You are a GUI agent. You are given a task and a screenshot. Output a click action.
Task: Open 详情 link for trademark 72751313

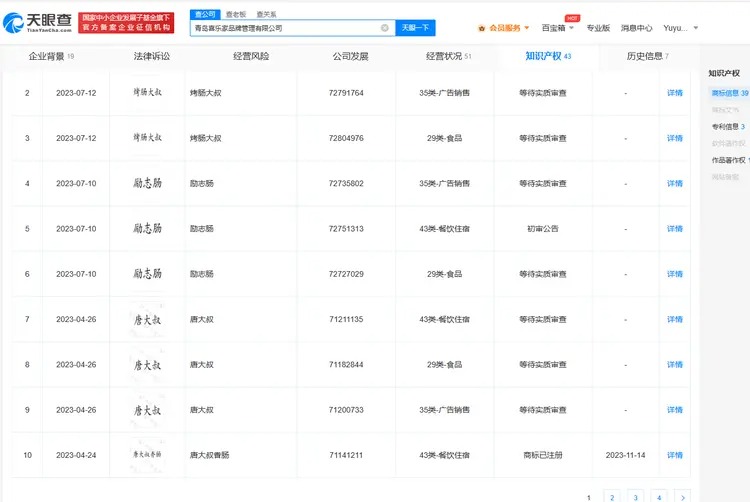click(675, 229)
